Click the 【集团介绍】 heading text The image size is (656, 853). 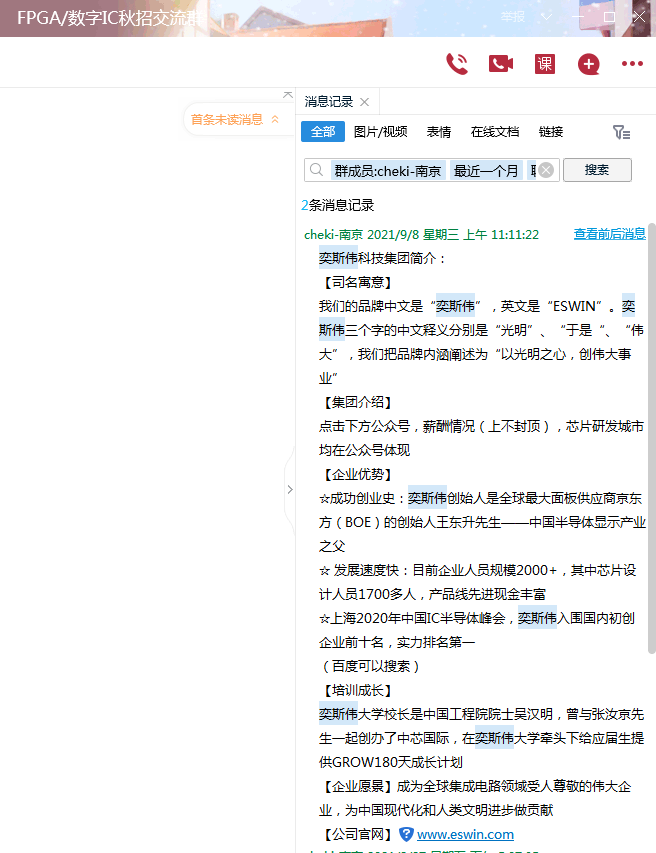[358, 402]
